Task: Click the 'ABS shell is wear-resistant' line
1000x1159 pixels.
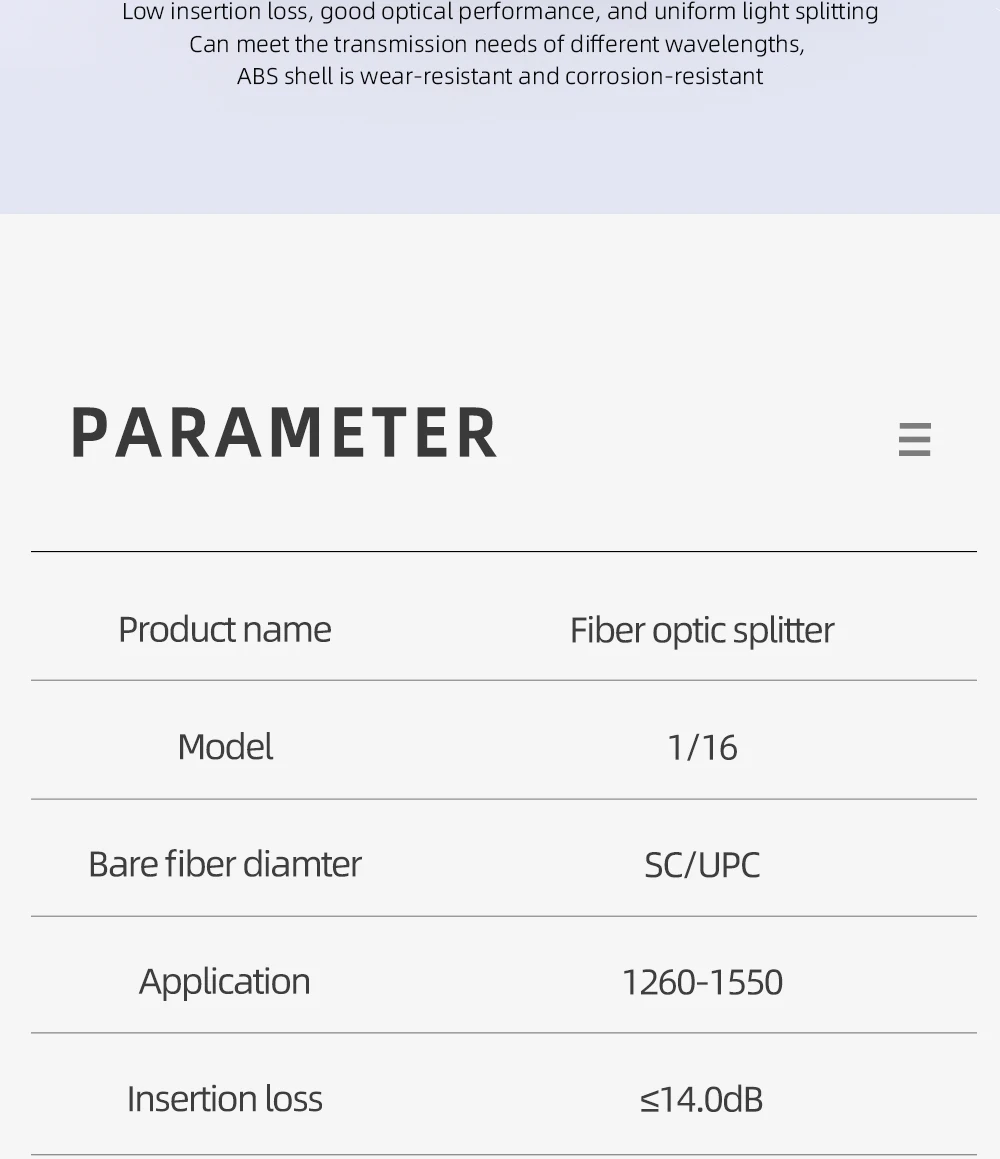Action: 500,76
